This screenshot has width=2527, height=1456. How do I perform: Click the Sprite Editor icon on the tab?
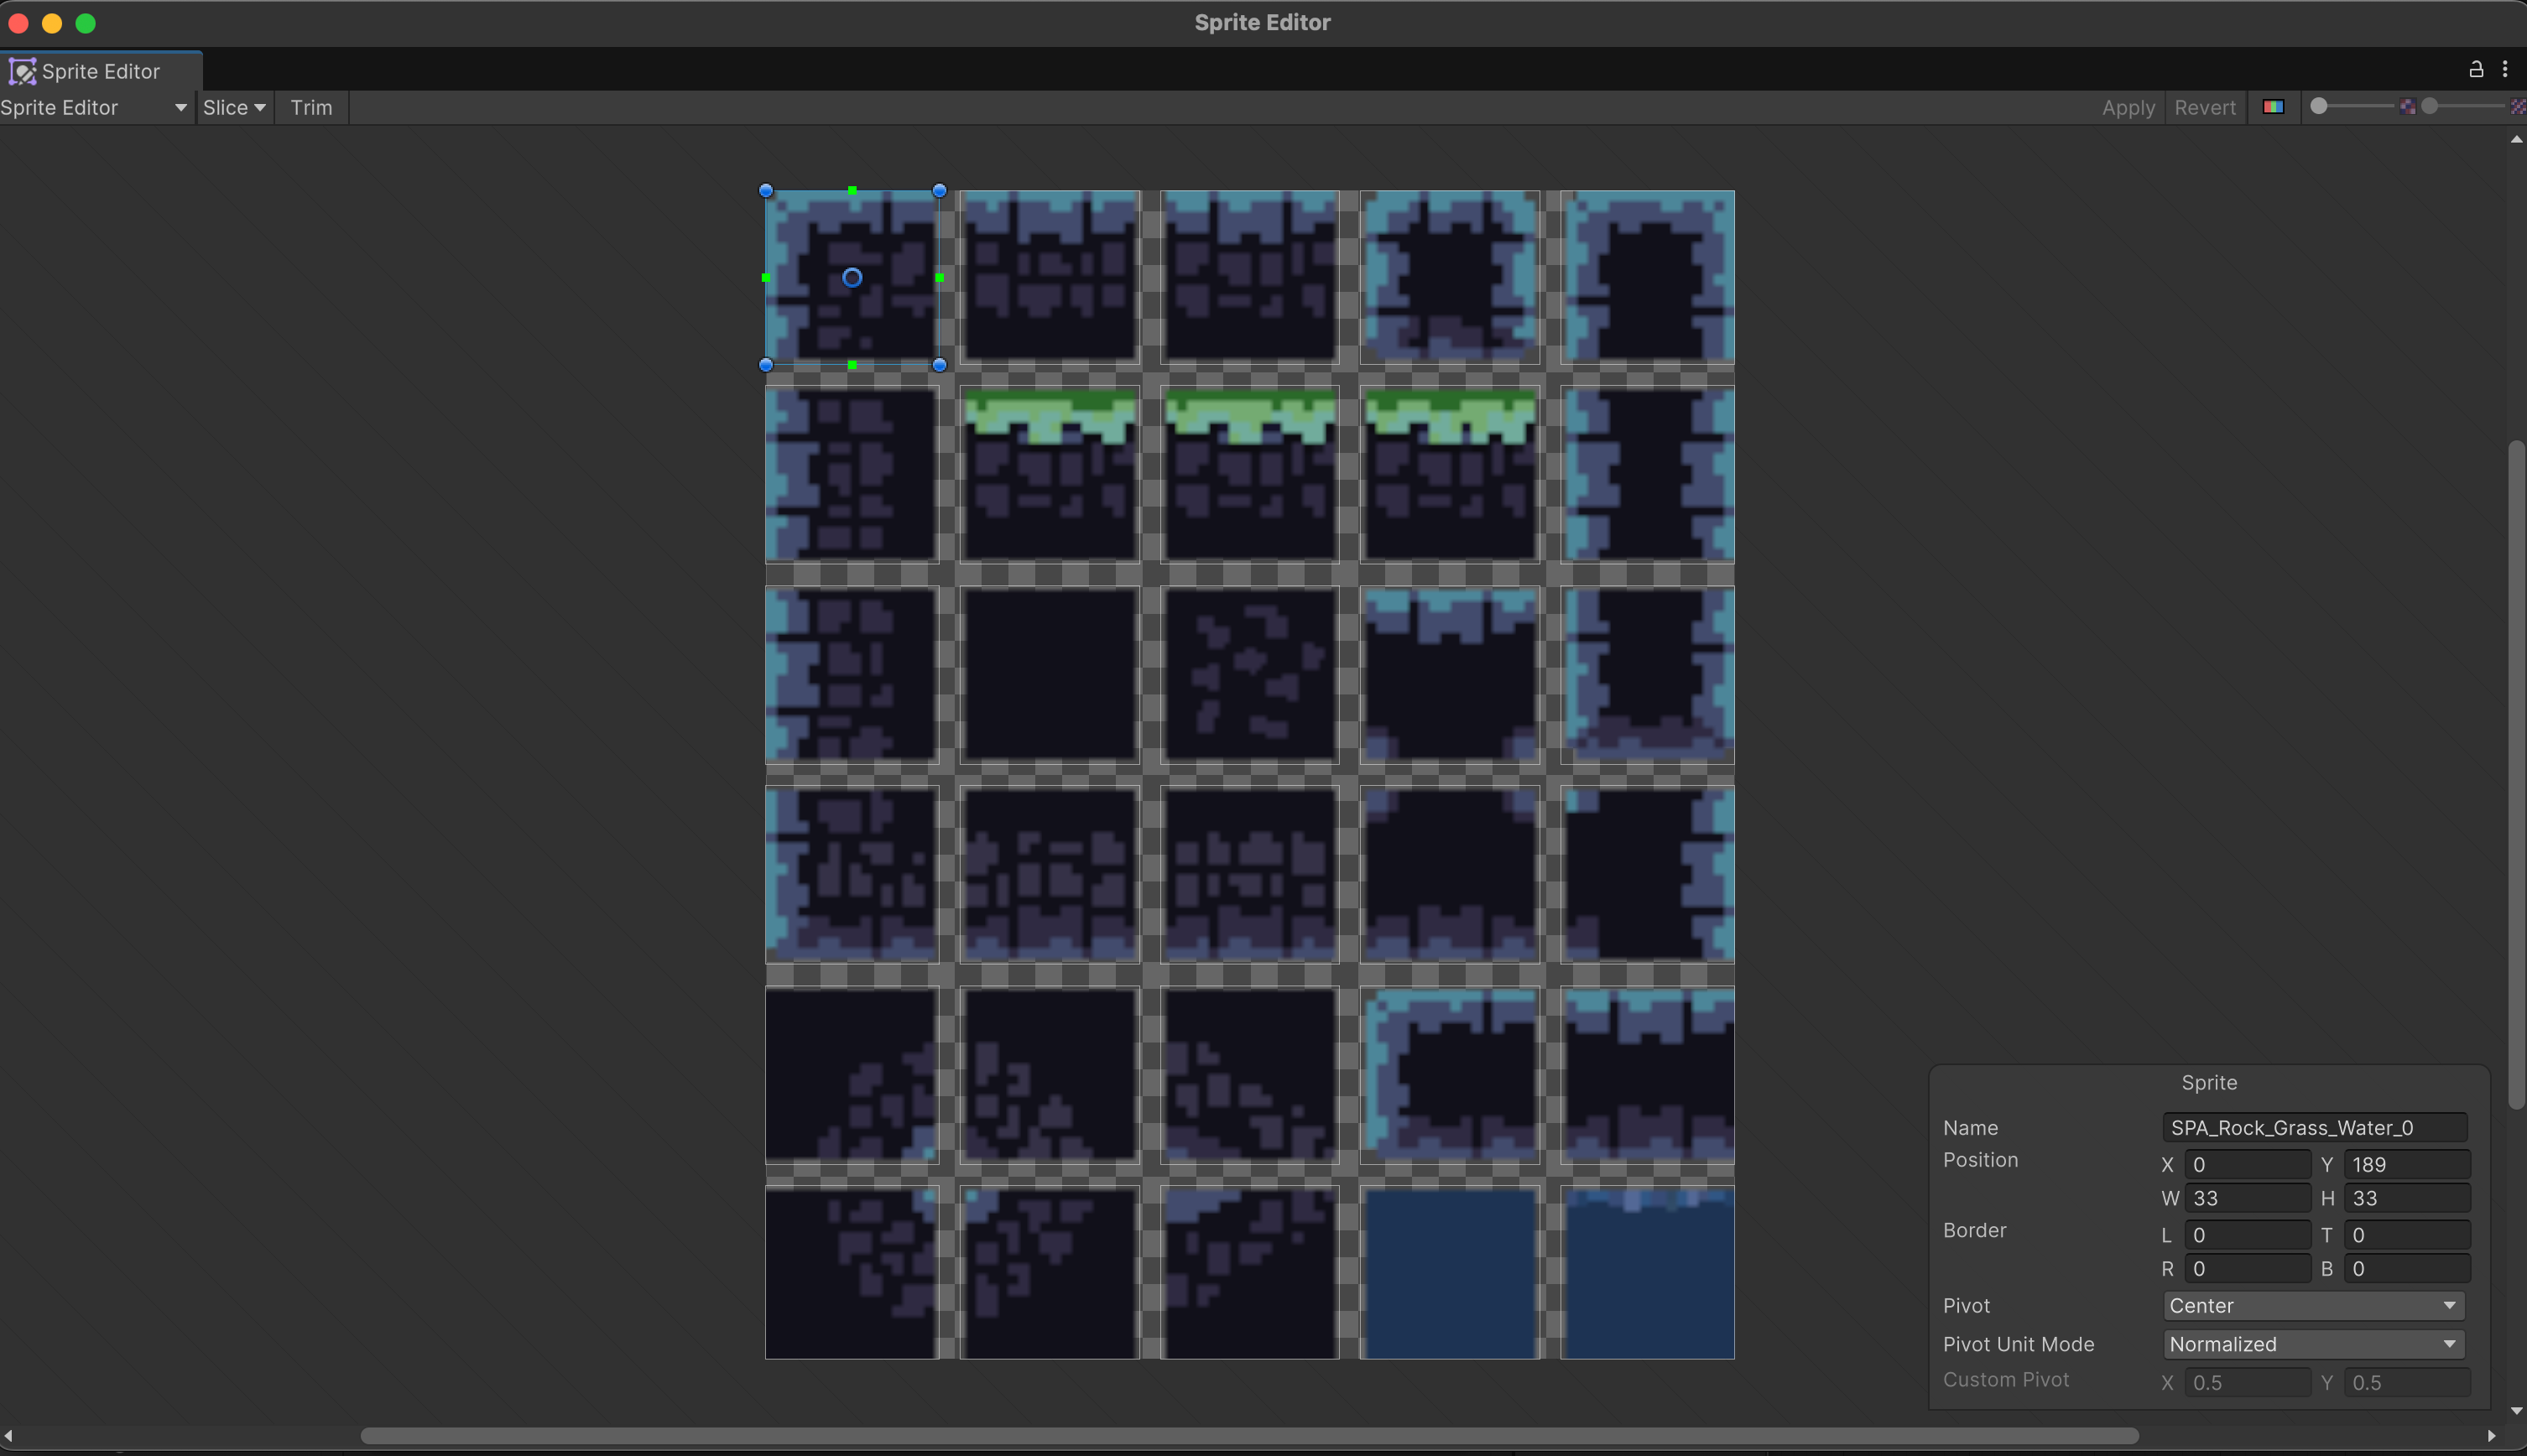(23, 70)
